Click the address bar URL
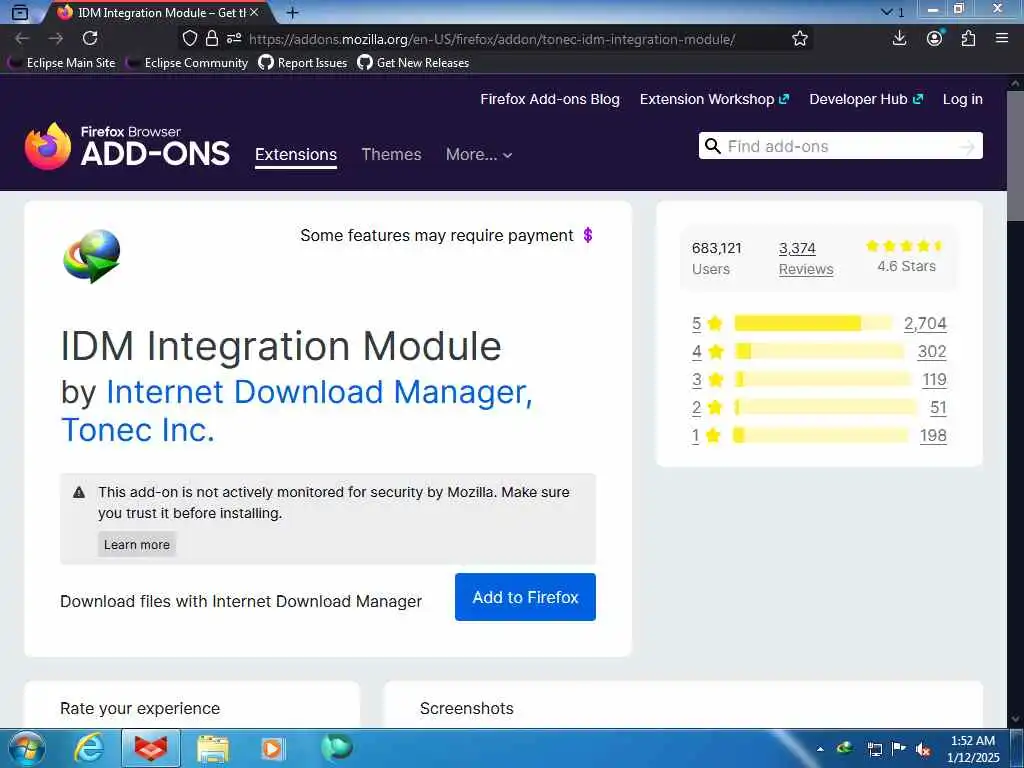 (492, 39)
